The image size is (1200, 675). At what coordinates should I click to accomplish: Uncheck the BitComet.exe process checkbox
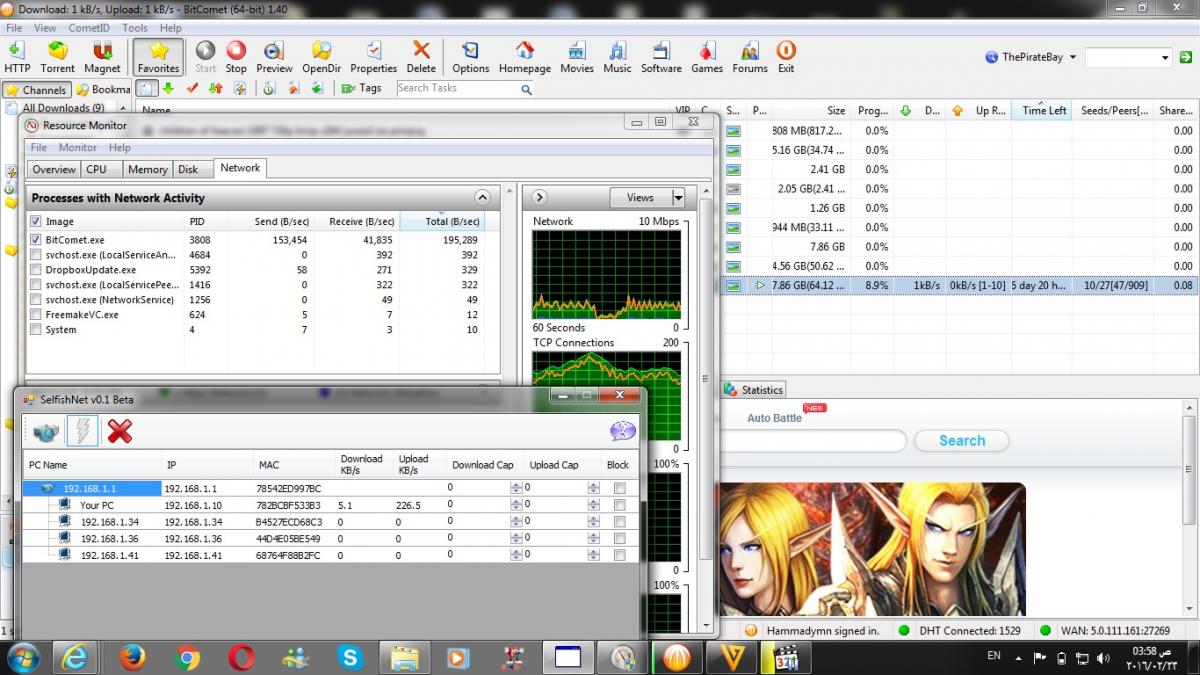36,240
